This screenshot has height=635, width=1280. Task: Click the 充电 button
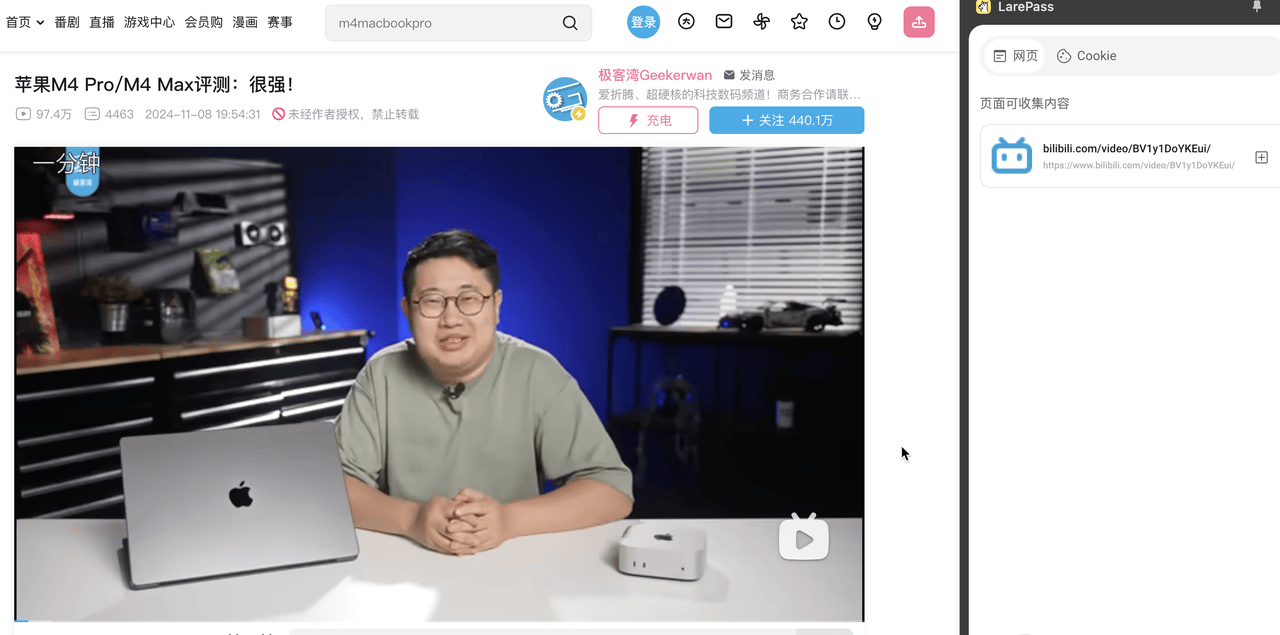coord(647,120)
